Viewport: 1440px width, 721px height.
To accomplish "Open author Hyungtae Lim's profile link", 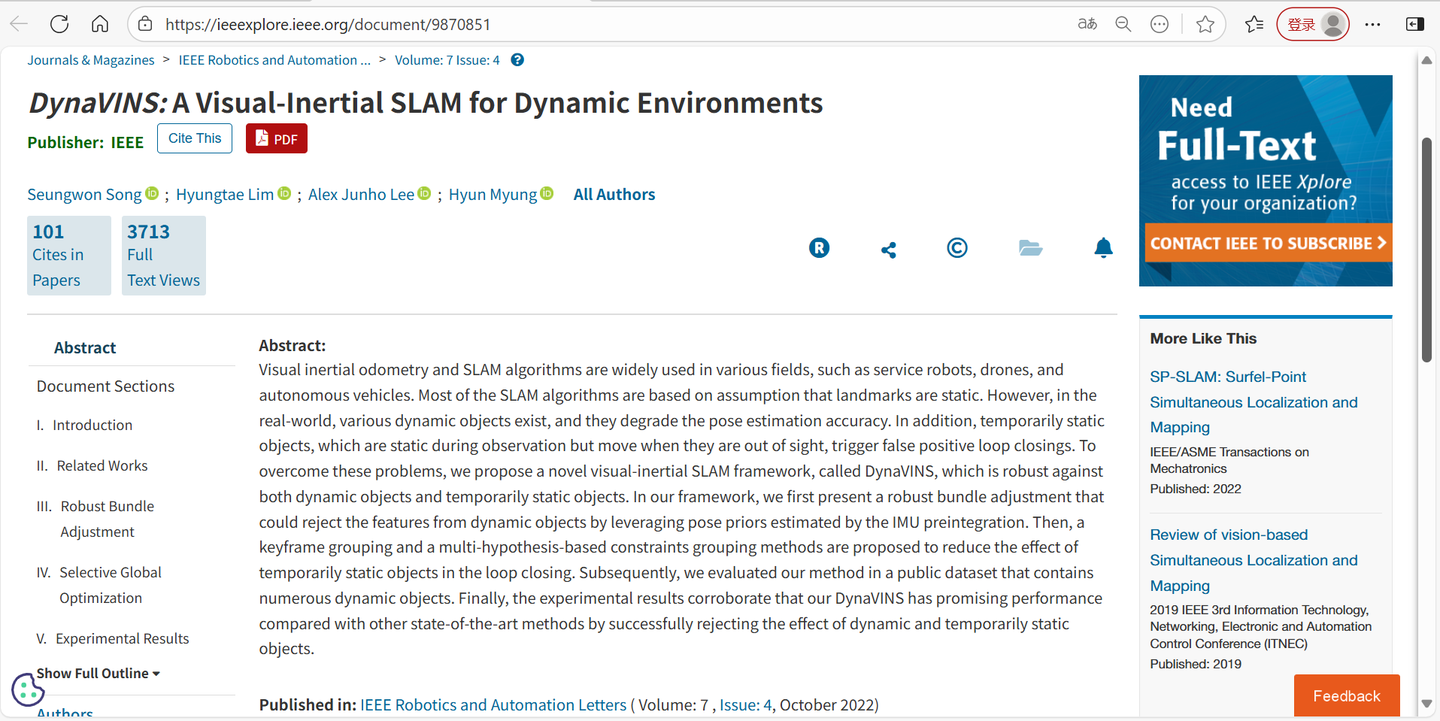I will coord(225,194).
